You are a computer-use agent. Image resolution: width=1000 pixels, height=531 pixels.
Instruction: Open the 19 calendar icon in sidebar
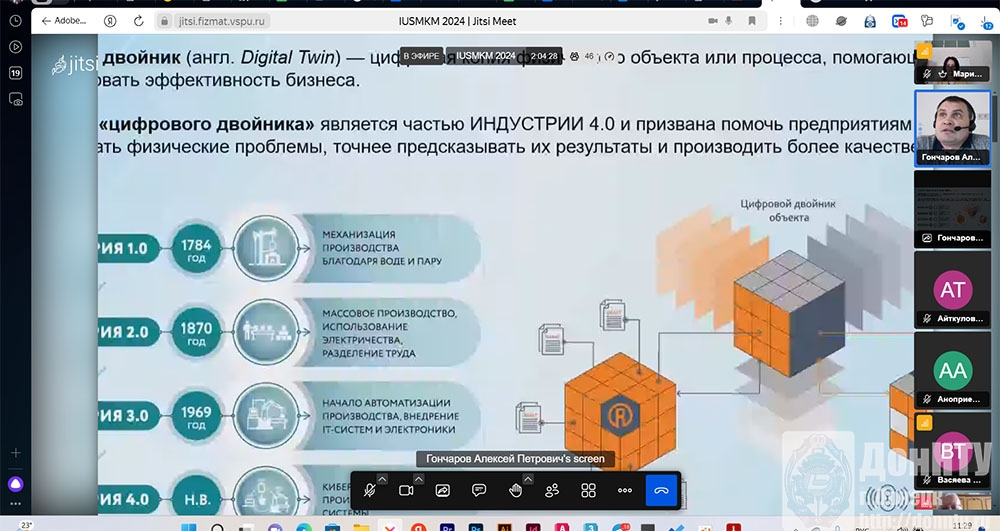(x=15, y=73)
